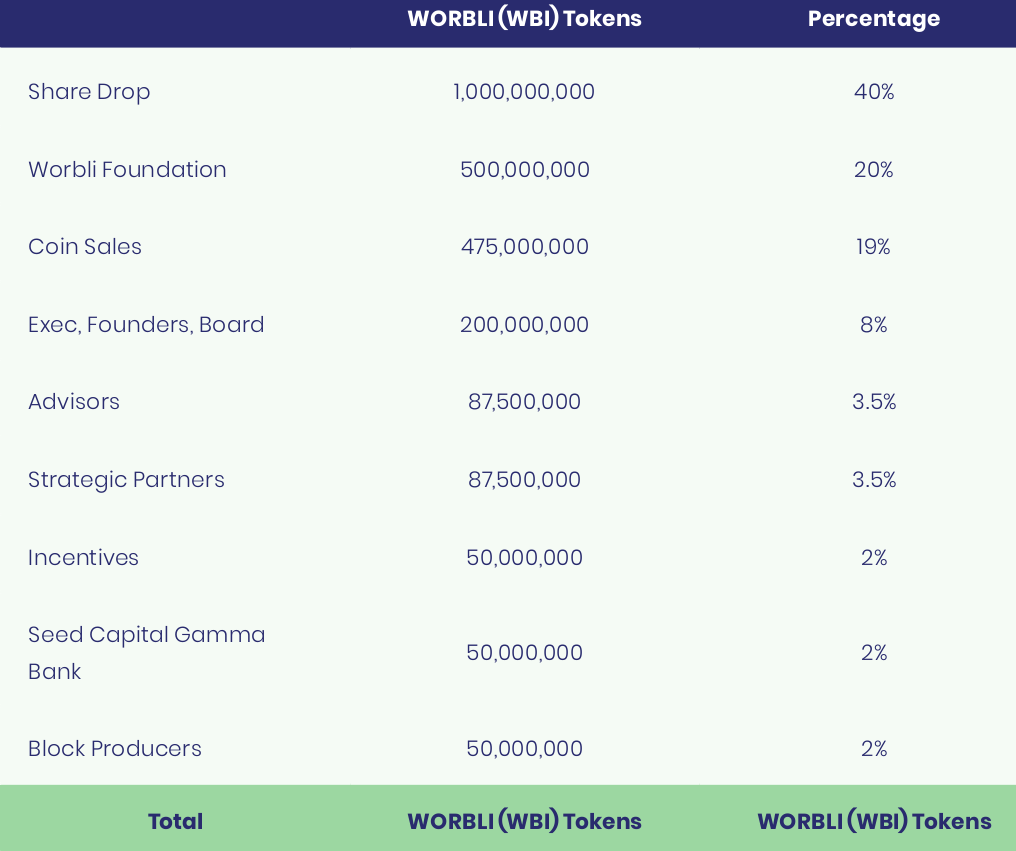Click the "Percentage" column header
The width and height of the screenshot is (1016, 851).
point(873,19)
